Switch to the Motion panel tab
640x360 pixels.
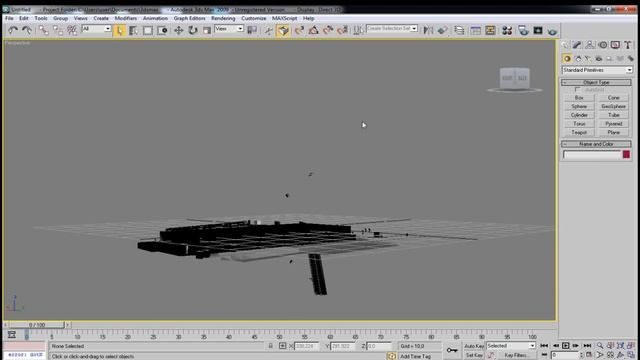pyautogui.click(x=603, y=45)
